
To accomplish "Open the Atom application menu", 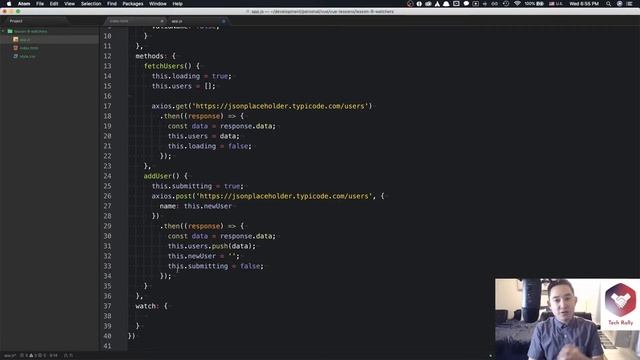I will click(24, 4).
